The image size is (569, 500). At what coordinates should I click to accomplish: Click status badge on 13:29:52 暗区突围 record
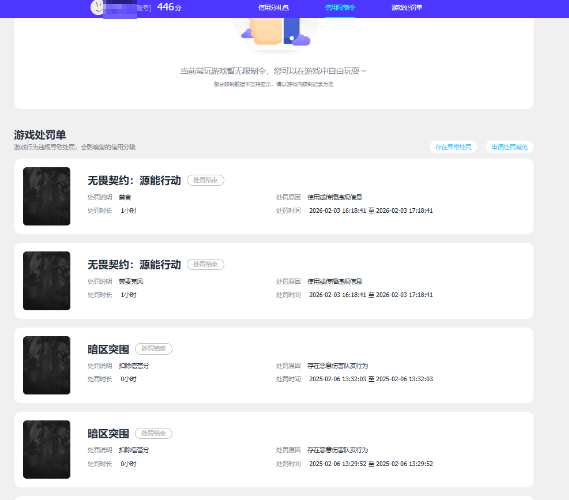click(x=153, y=433)
